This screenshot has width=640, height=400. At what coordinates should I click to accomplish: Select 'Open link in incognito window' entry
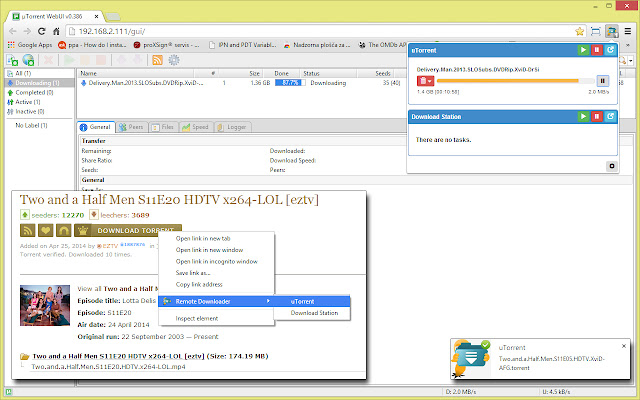216,261
